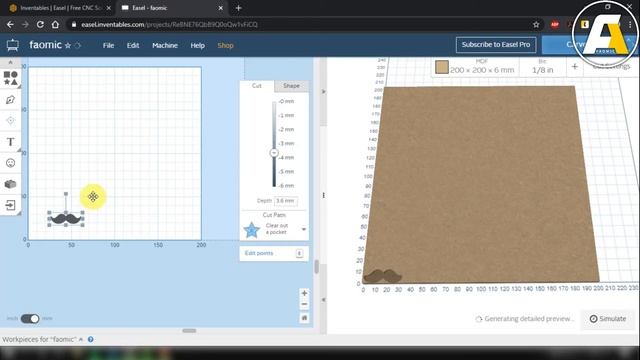Click the Depth input field
The height and width of the screenshot is (360, 640).
(x=286, y=201)
